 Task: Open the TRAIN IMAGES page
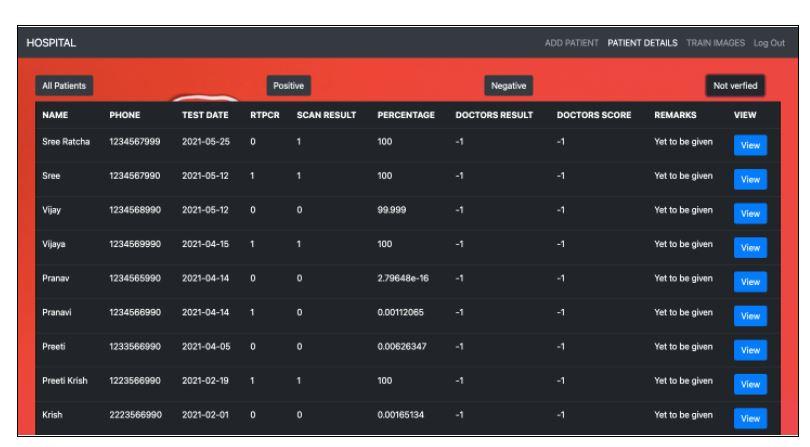pos(715,43)
